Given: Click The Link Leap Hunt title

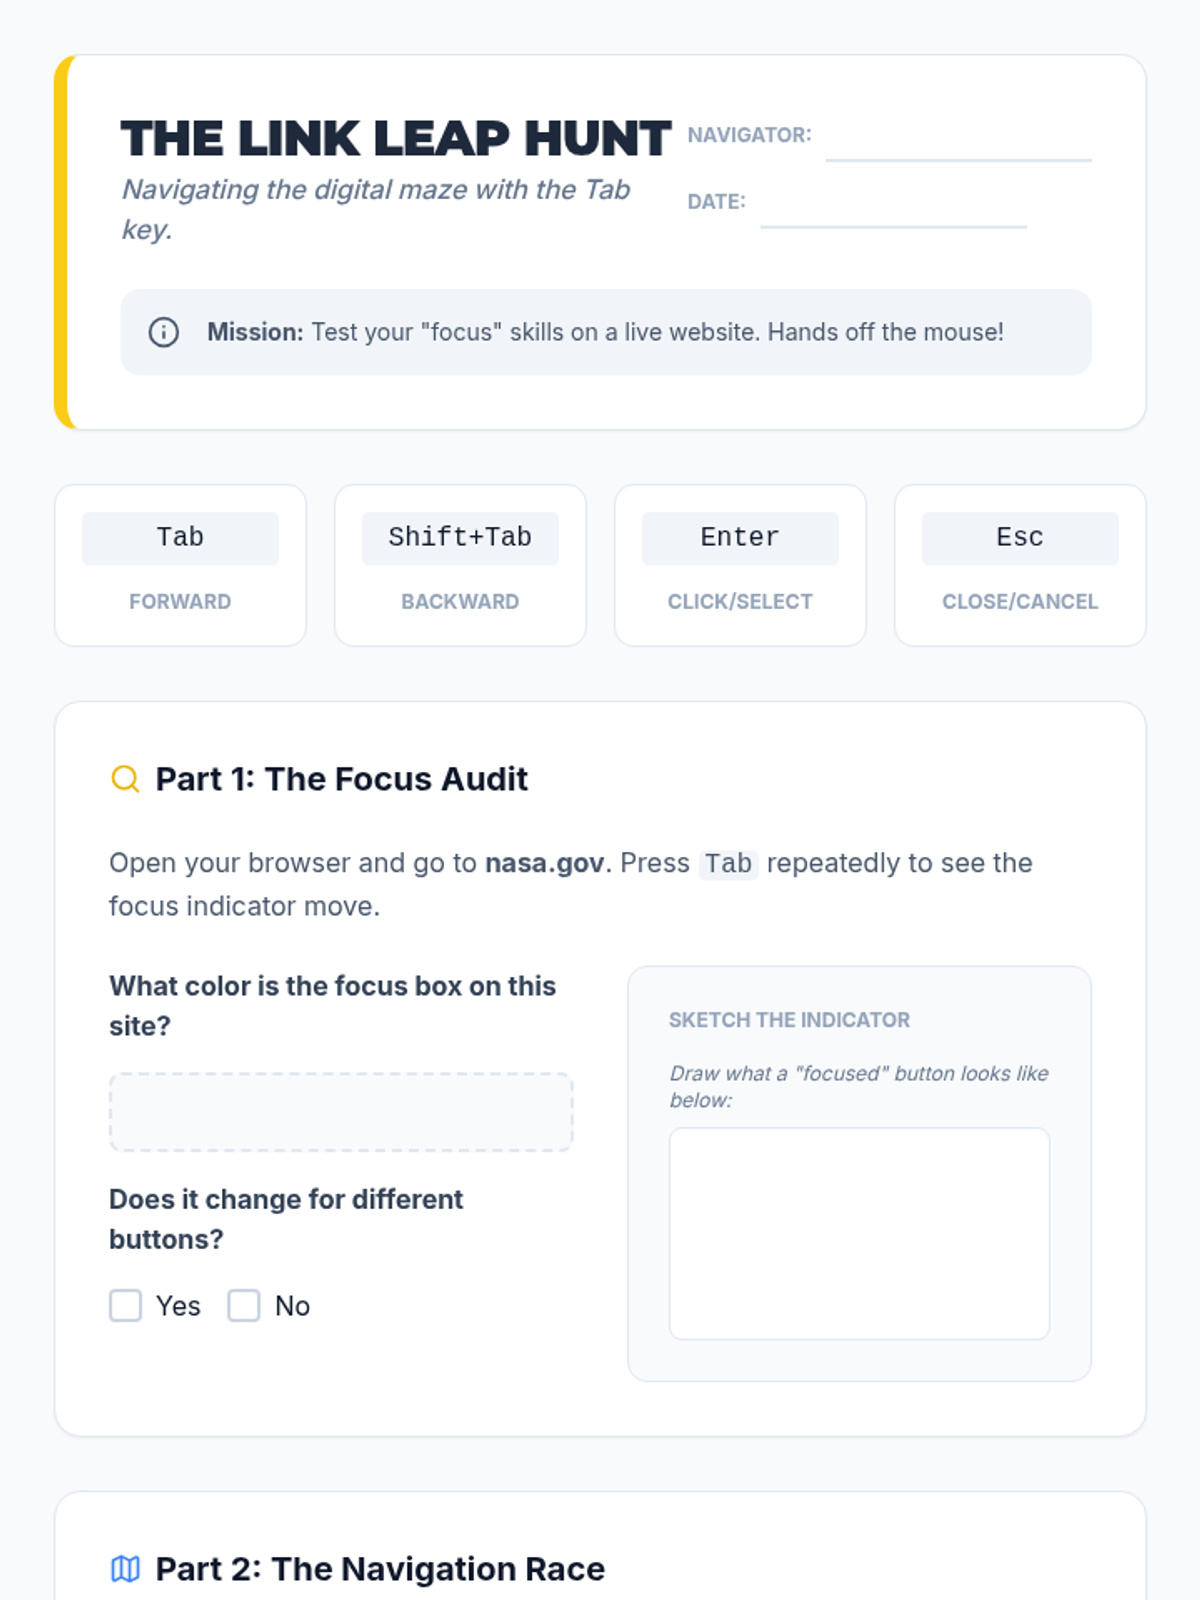Looking at the screenshot, I should coord(395,139).
